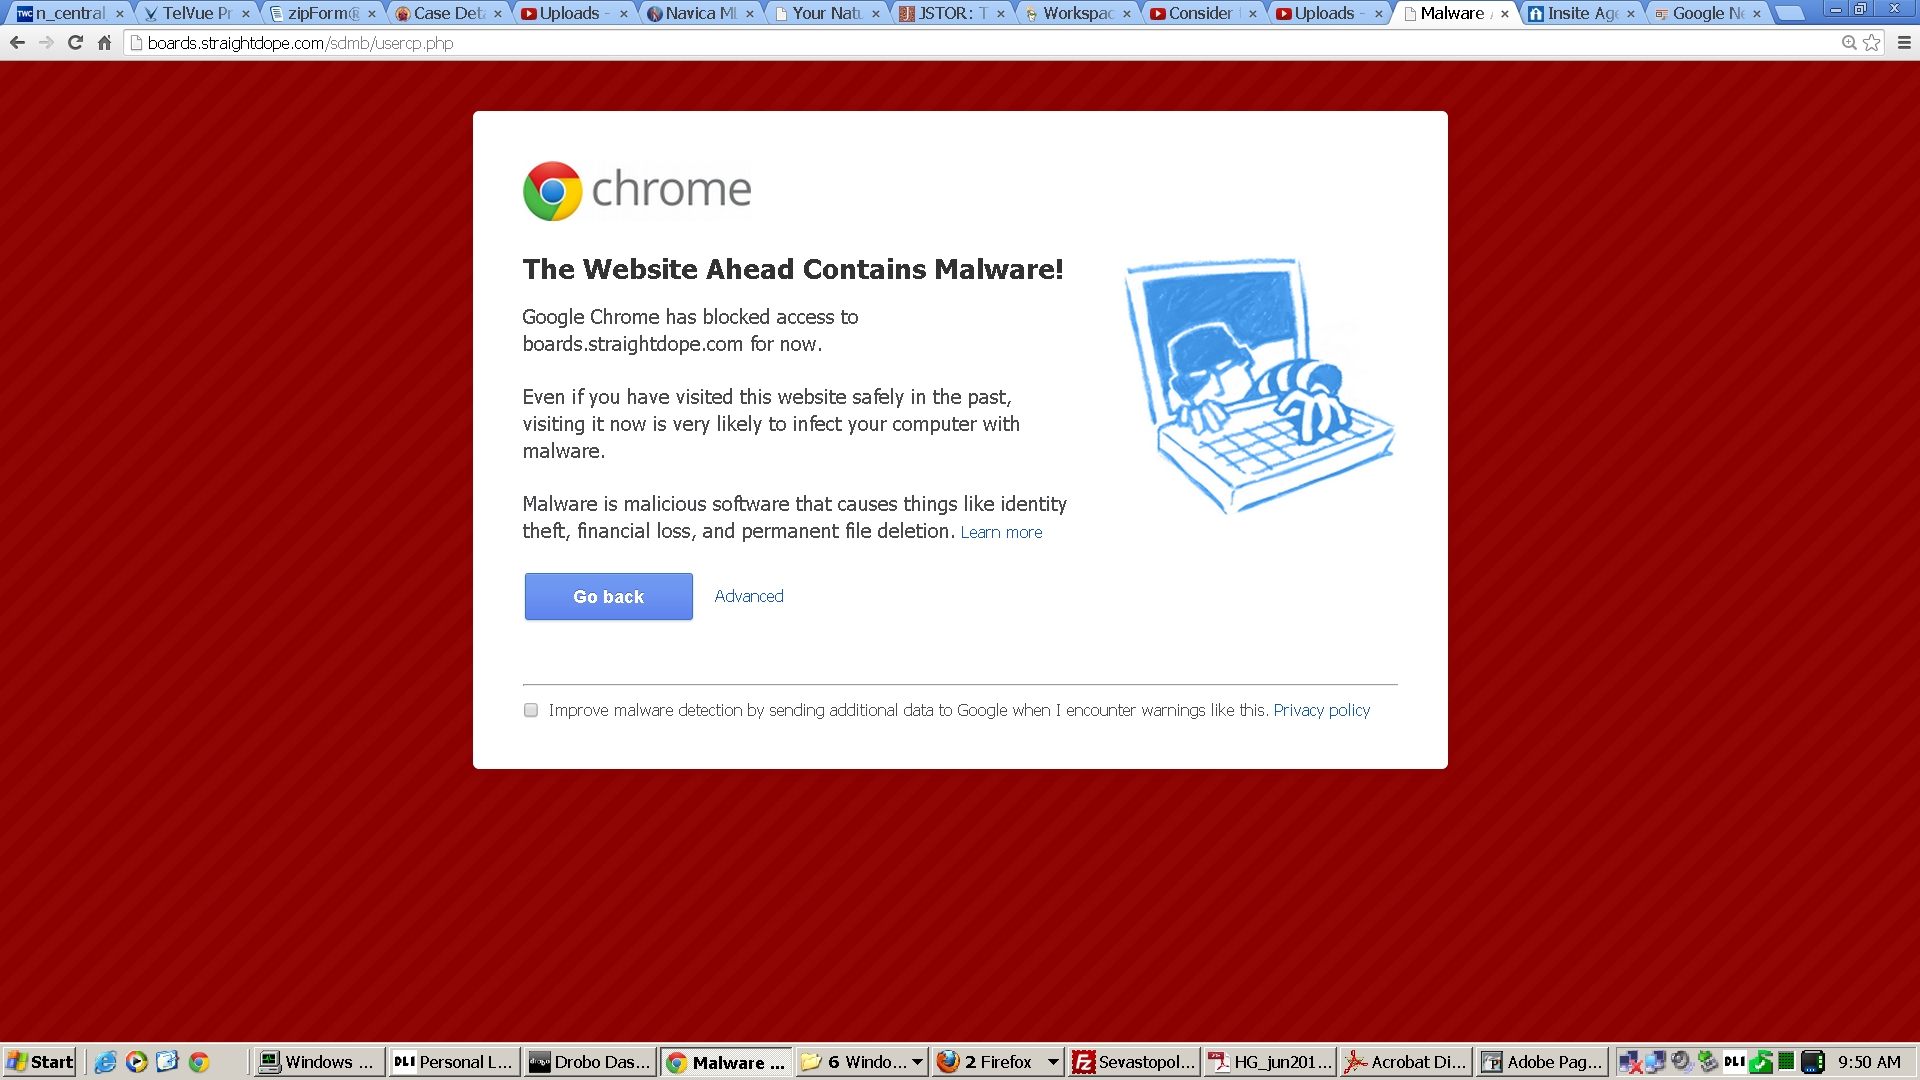This screenshot has height=1080, width=1920.
Task: Bookmark this page with the star icon
Action: (x=1872, y=43)
